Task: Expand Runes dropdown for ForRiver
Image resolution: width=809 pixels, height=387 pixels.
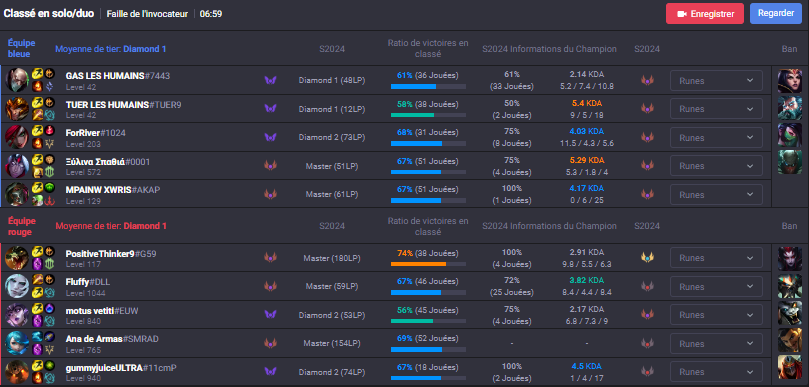Action: tap(716, 138)
